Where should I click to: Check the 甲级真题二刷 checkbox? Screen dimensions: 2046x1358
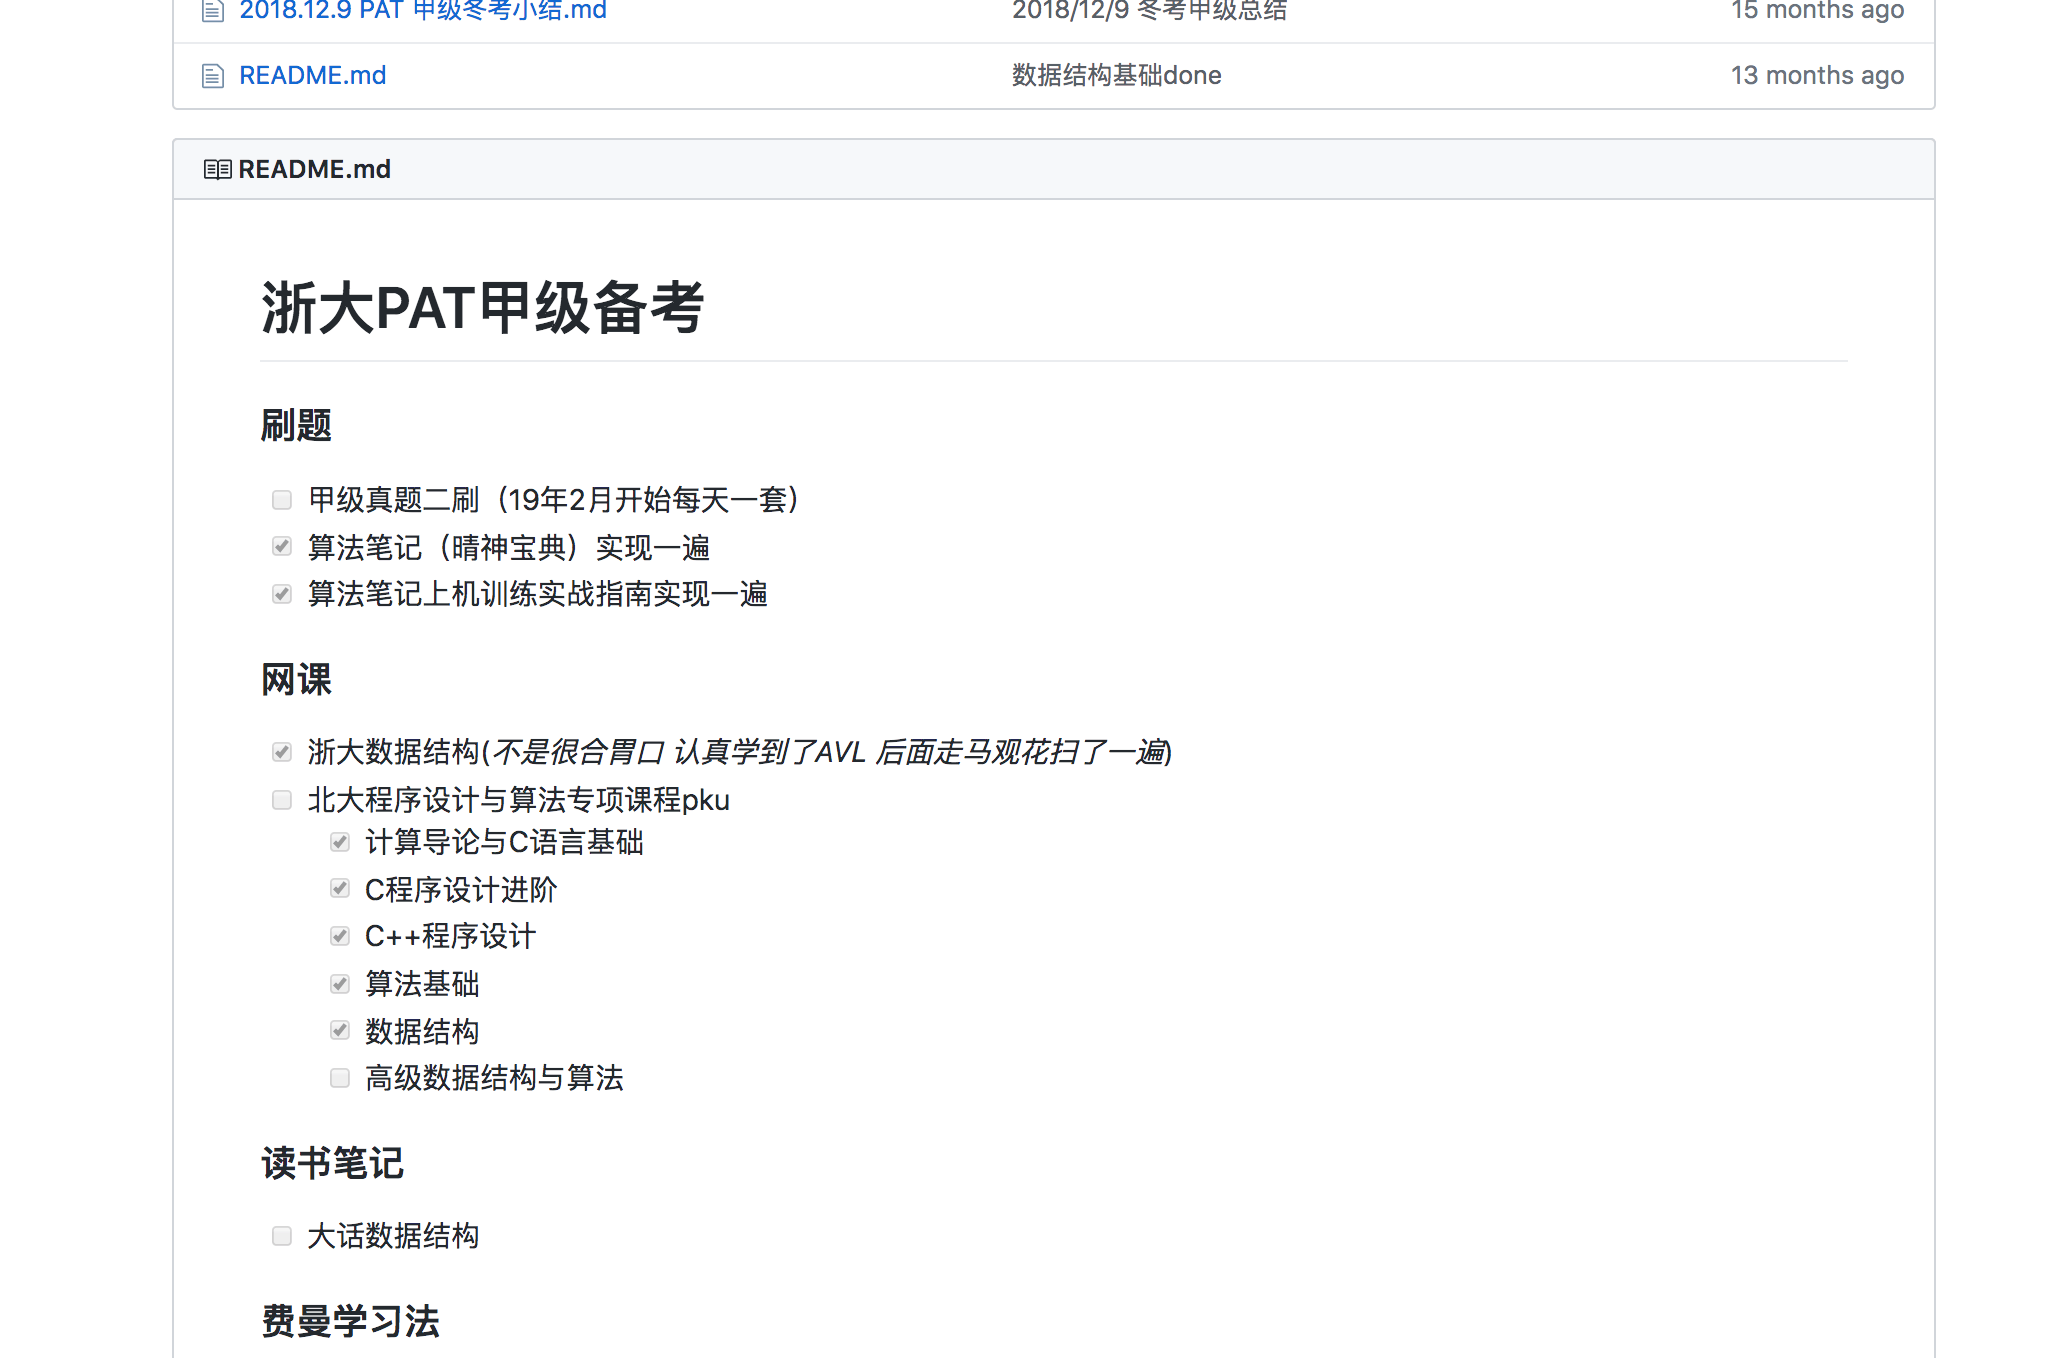pos(282,500)
